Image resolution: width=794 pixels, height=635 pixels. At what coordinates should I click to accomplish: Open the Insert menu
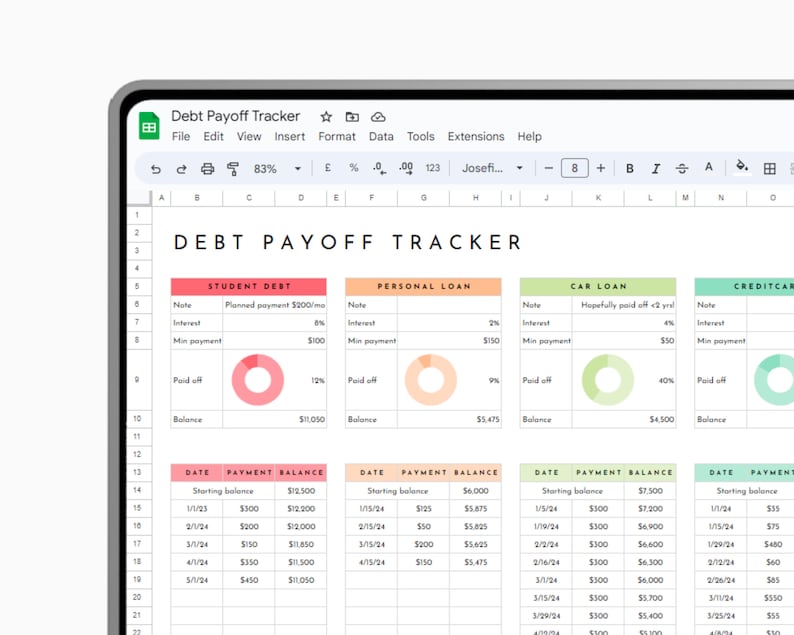coord(290,137)
